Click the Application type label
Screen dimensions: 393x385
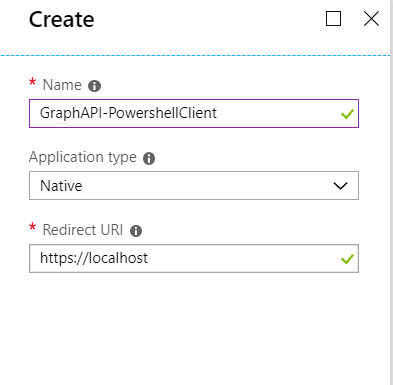pyautogui.click(x=83, y=157)
